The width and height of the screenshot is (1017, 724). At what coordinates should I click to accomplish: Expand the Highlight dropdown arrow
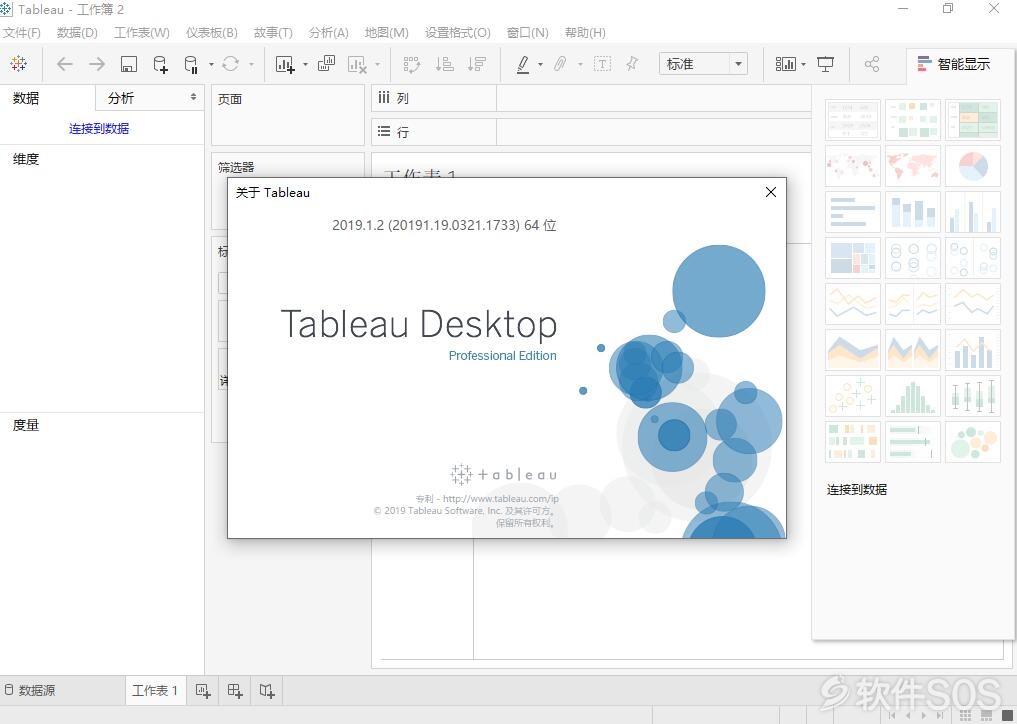540,64
